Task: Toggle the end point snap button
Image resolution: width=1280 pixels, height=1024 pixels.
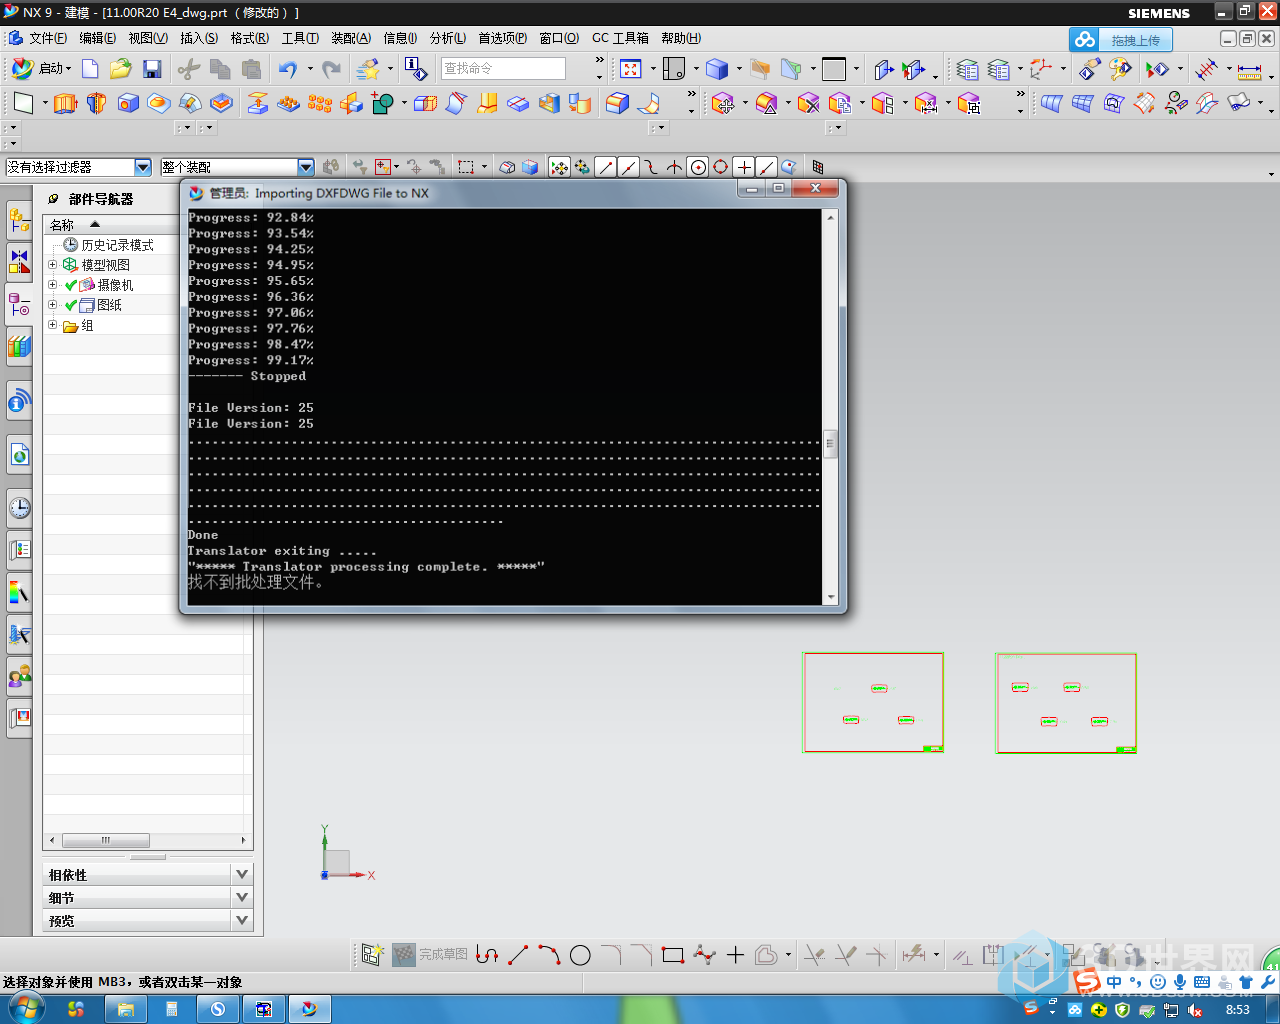Action: [x=605, y=167]
